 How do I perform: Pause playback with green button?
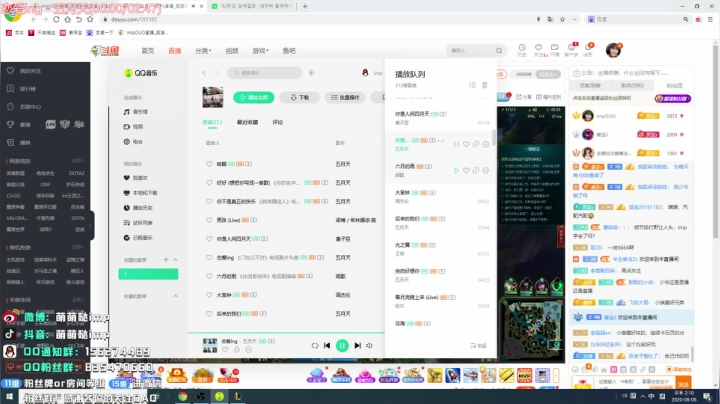click(342, 345)
